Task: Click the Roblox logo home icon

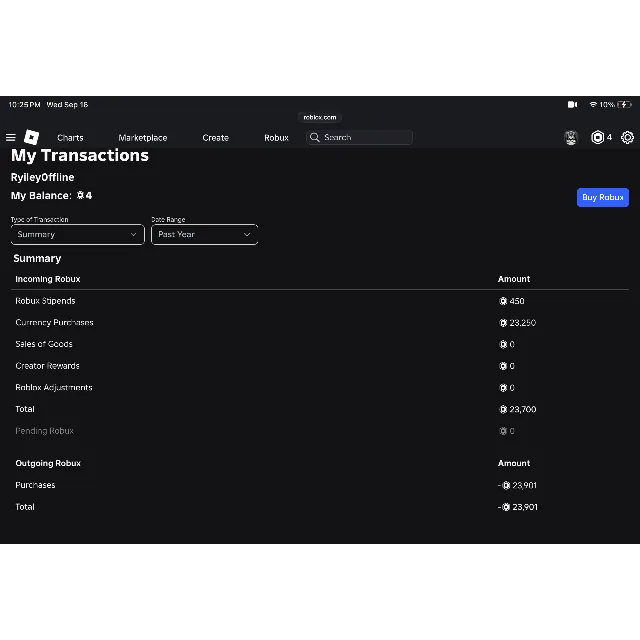Action: click(31, 137)
